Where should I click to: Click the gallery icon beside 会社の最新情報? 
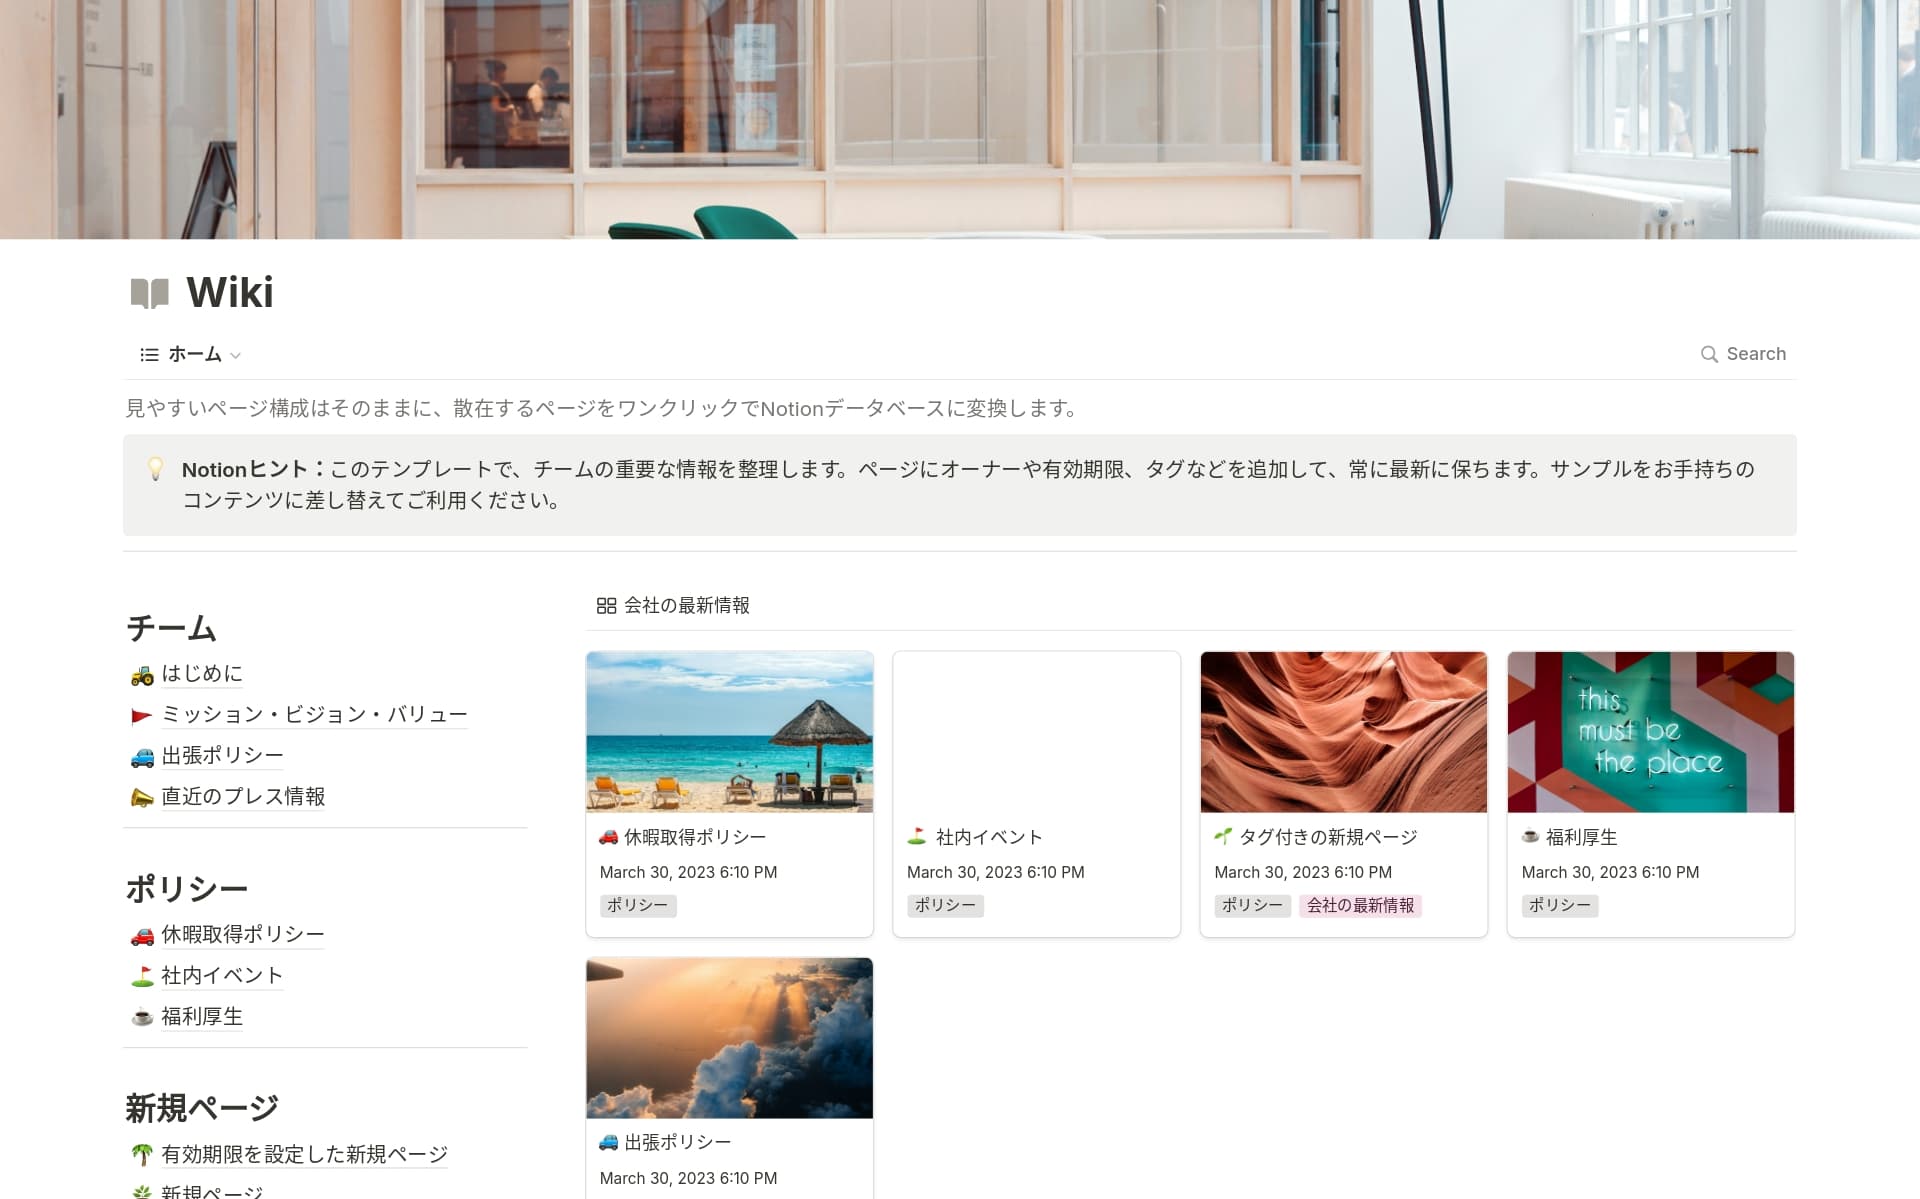pyautogui.click(x=604, y=605)
